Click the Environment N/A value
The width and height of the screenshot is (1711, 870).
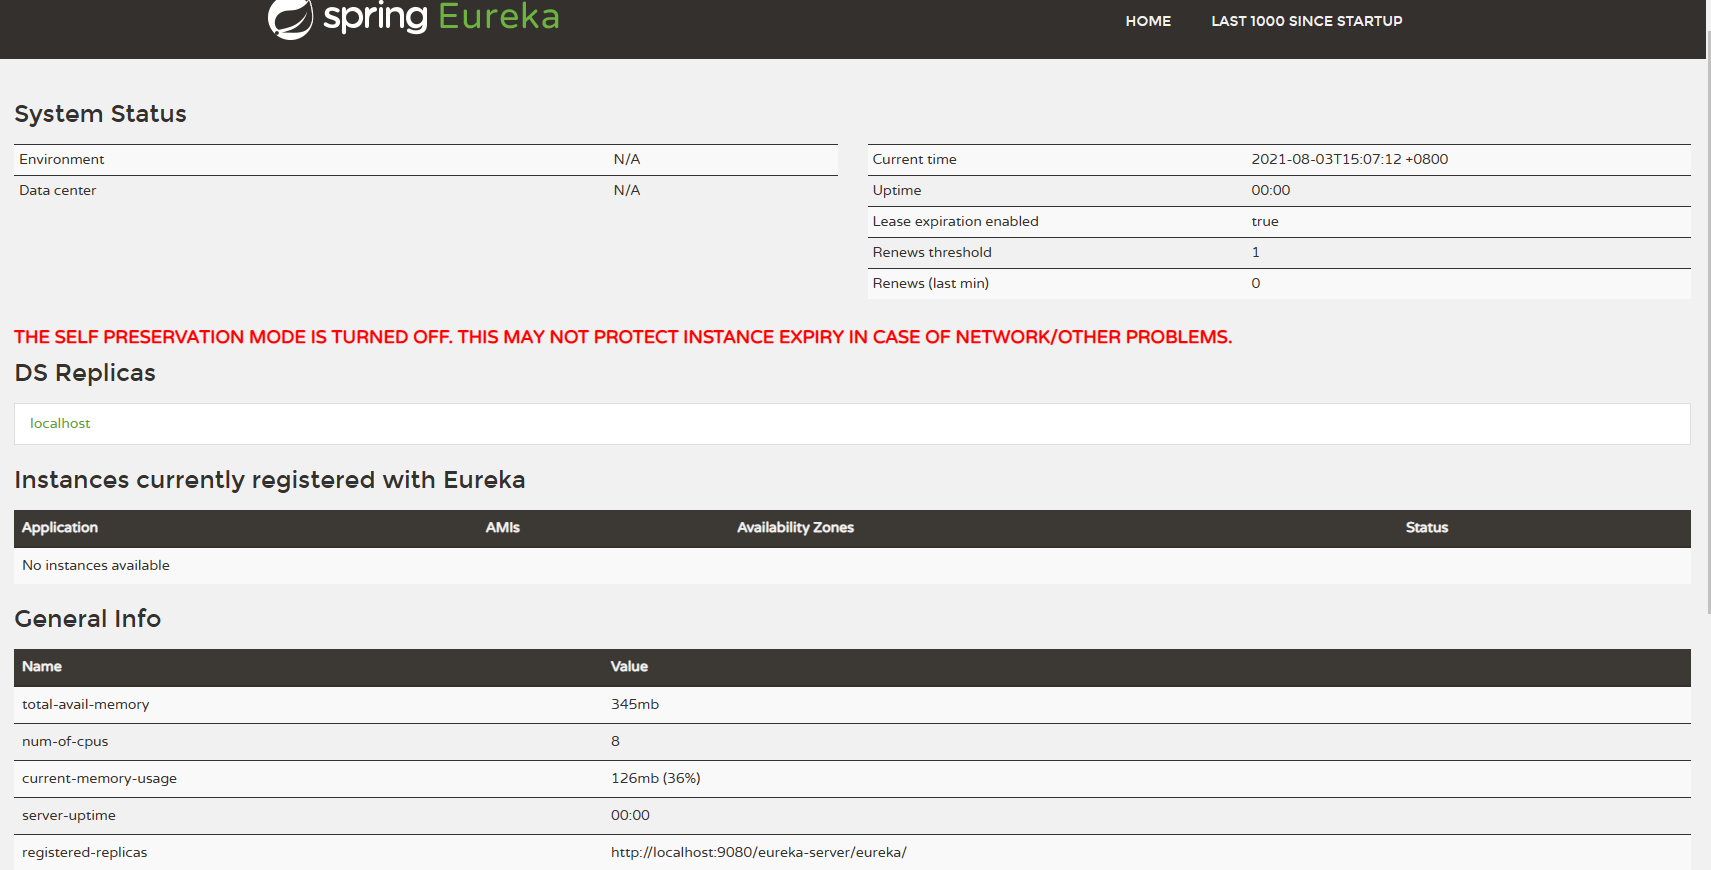coord(627,159)
